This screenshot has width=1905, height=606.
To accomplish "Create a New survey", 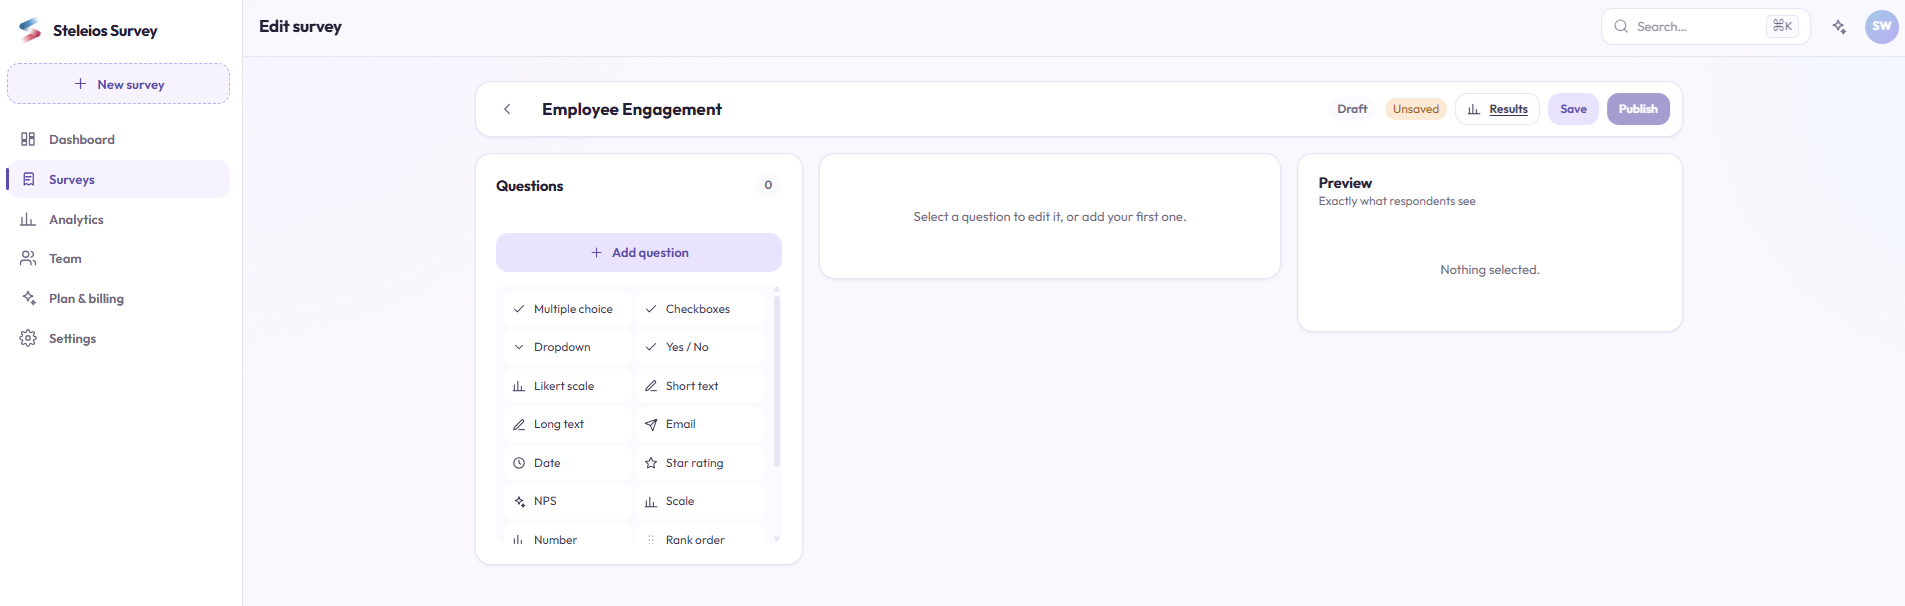I will click(x=118, y=84).
